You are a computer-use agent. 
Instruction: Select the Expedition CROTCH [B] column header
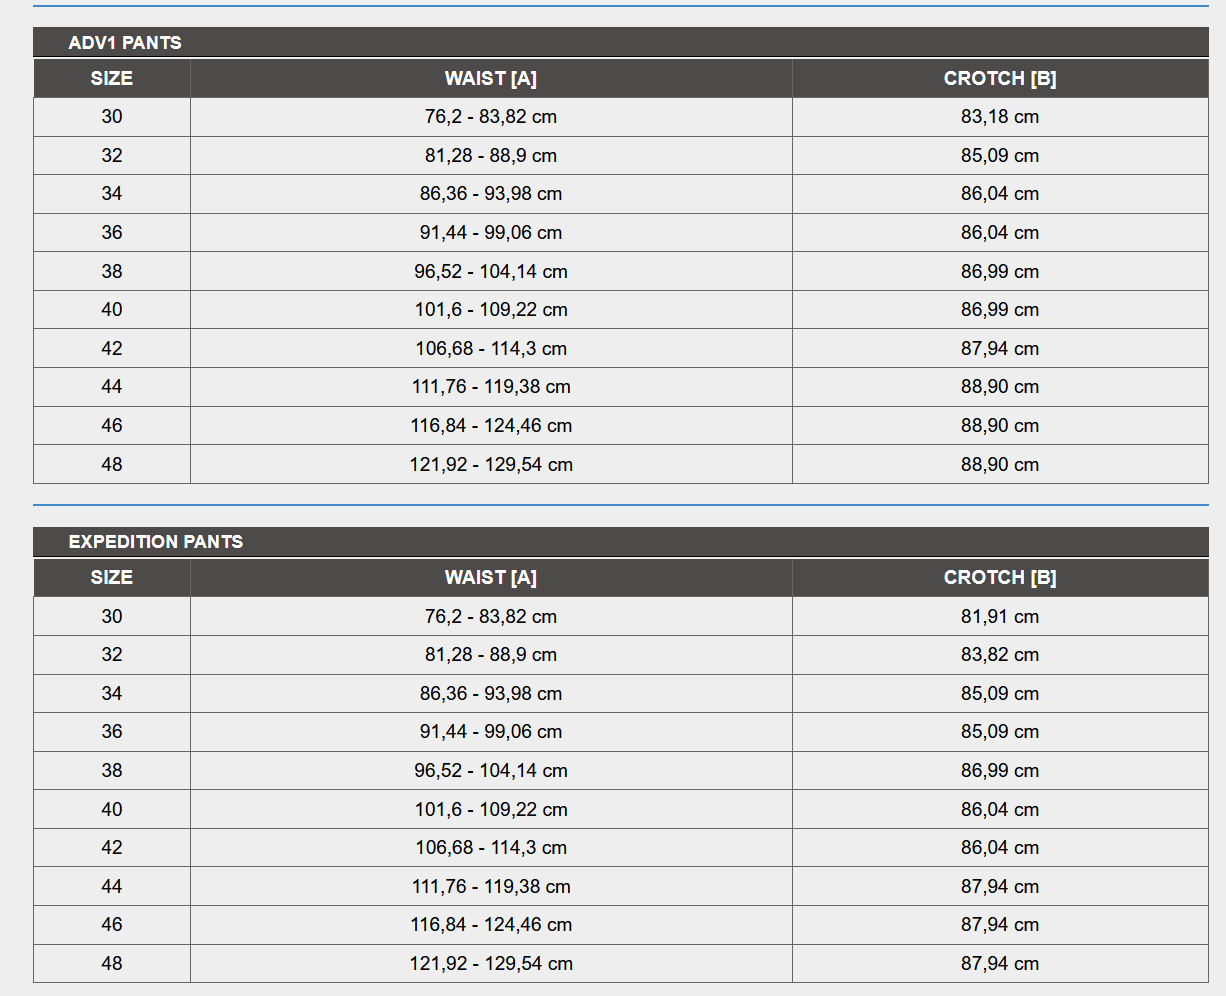(x=1000, y=577)
